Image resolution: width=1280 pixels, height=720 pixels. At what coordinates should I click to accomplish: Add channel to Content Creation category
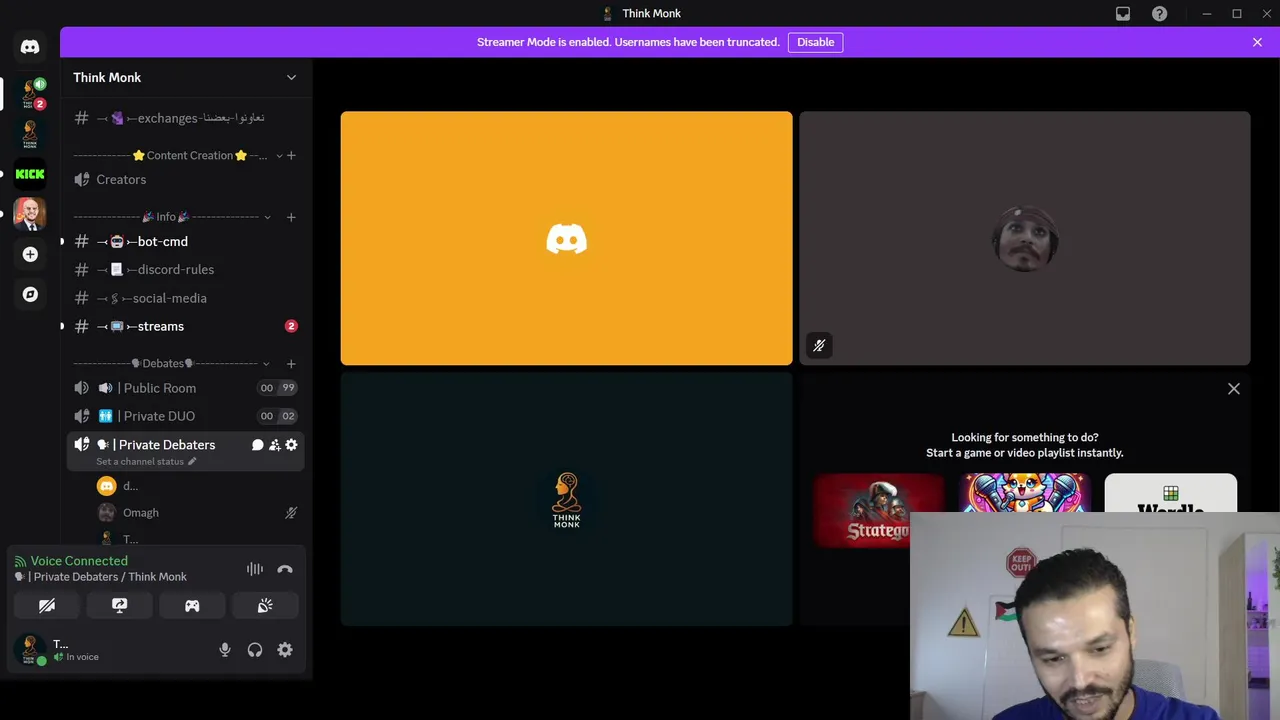click(x=291, y=156)
